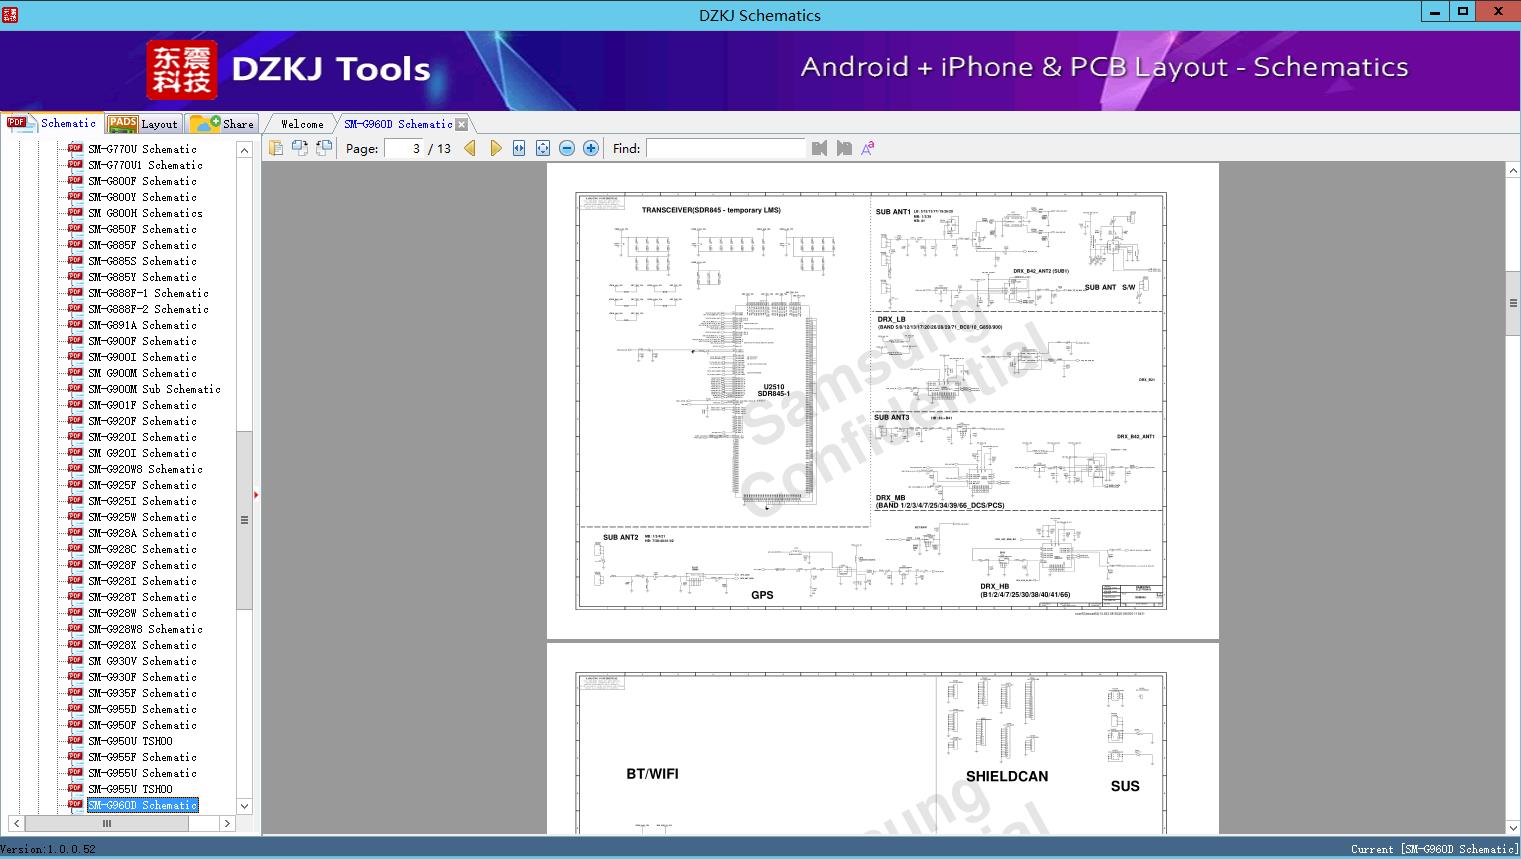The height and width of the screenshot is (859, 1521).
Task: Click the PDF icon beside SM-G960D Schematic
Action: 75,805
